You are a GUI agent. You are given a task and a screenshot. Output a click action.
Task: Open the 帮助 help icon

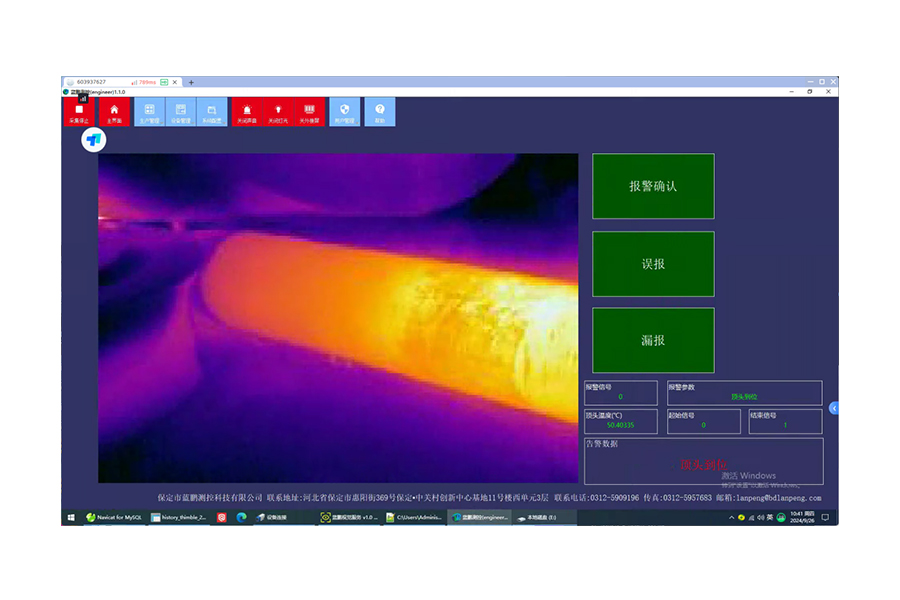click(380, 112)
